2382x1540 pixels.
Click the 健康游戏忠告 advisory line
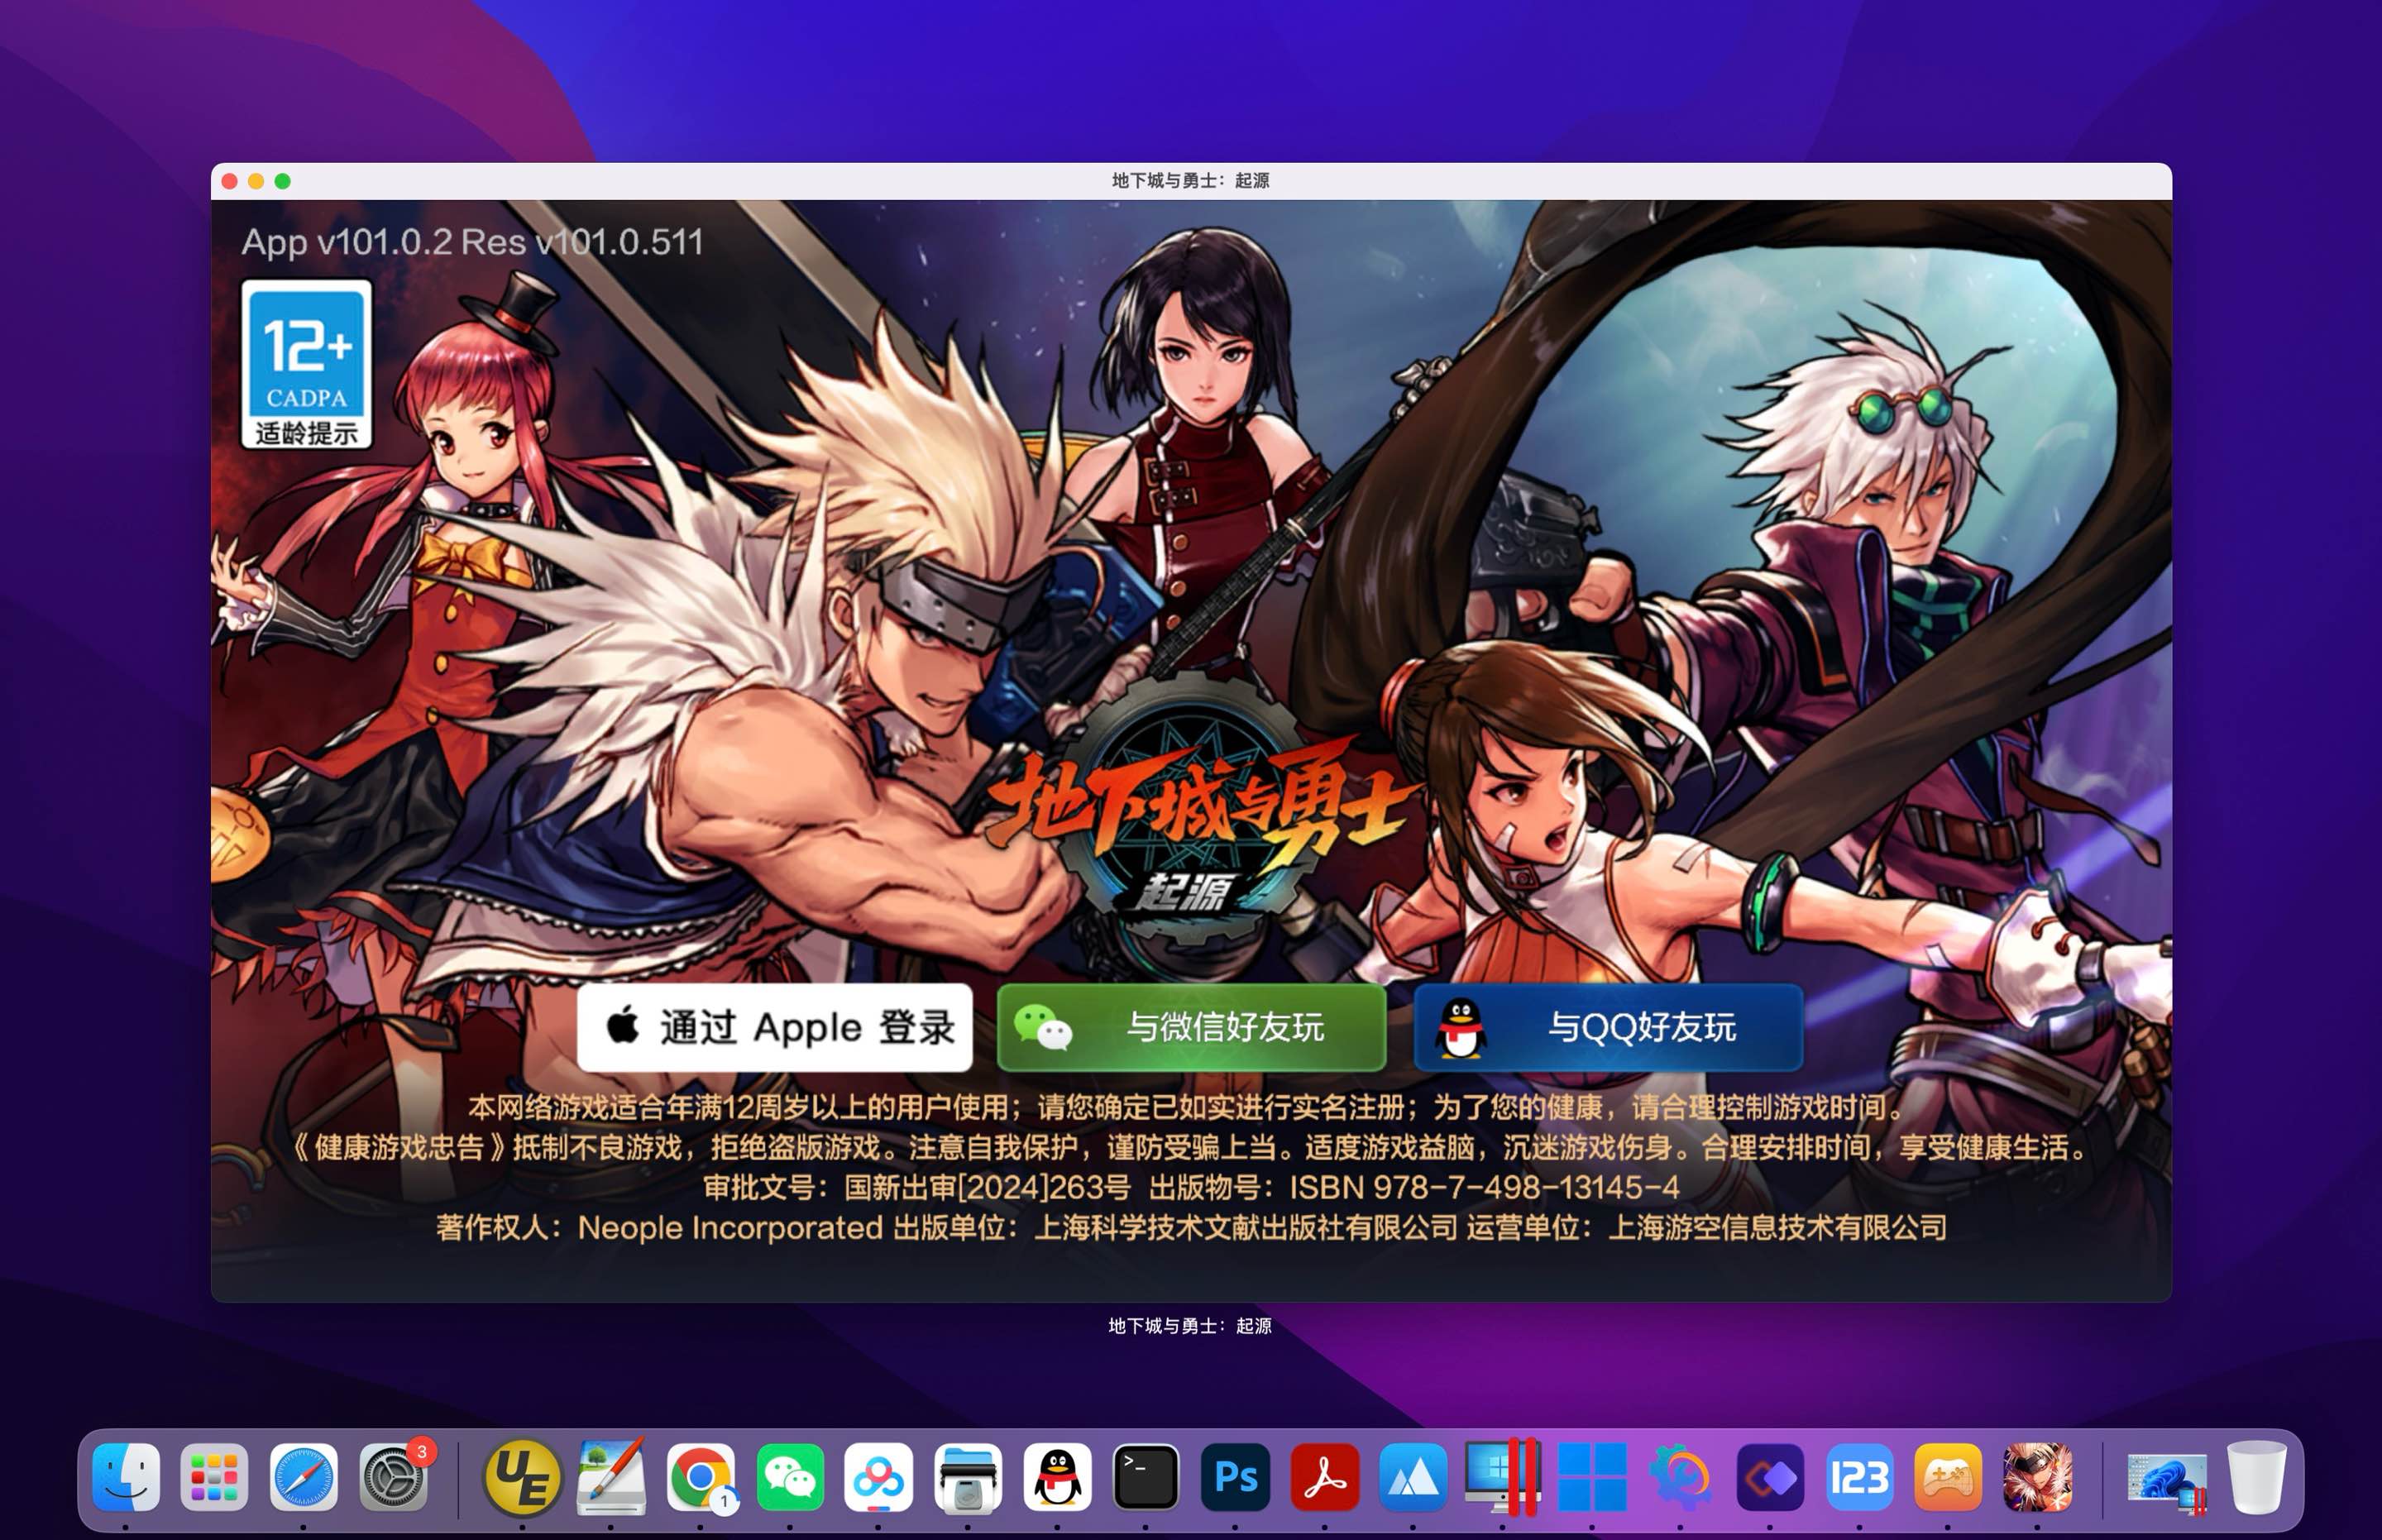[1191, 1147]
